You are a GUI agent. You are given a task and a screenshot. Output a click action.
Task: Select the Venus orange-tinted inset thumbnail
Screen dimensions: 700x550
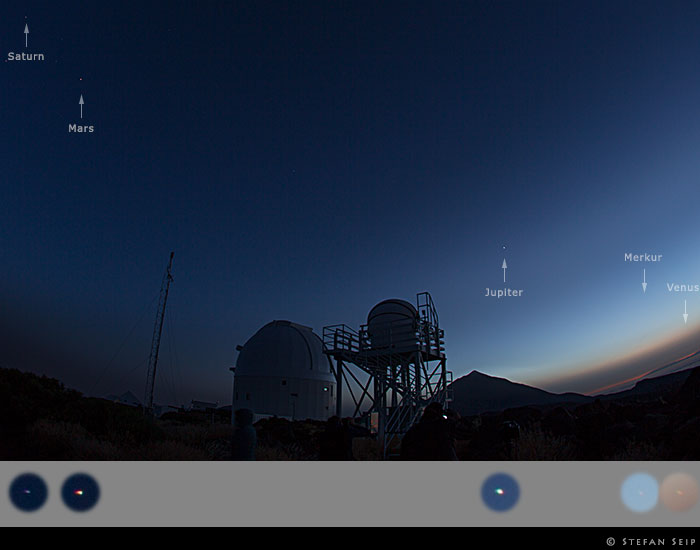pyautogui.click(x=680, y=492)
